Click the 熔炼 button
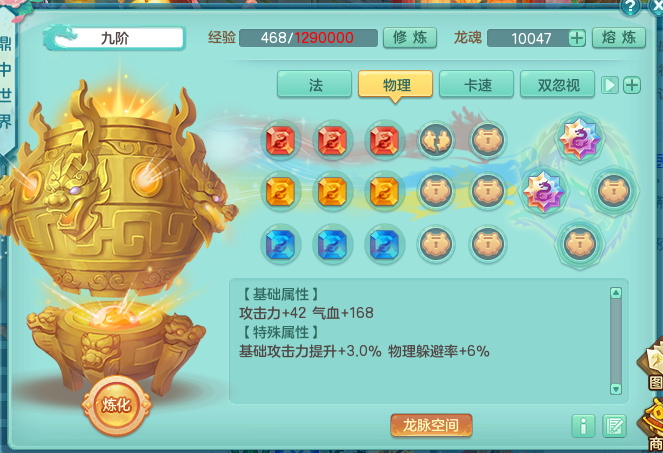Viewport: 663px width, 453px height. 619,38
